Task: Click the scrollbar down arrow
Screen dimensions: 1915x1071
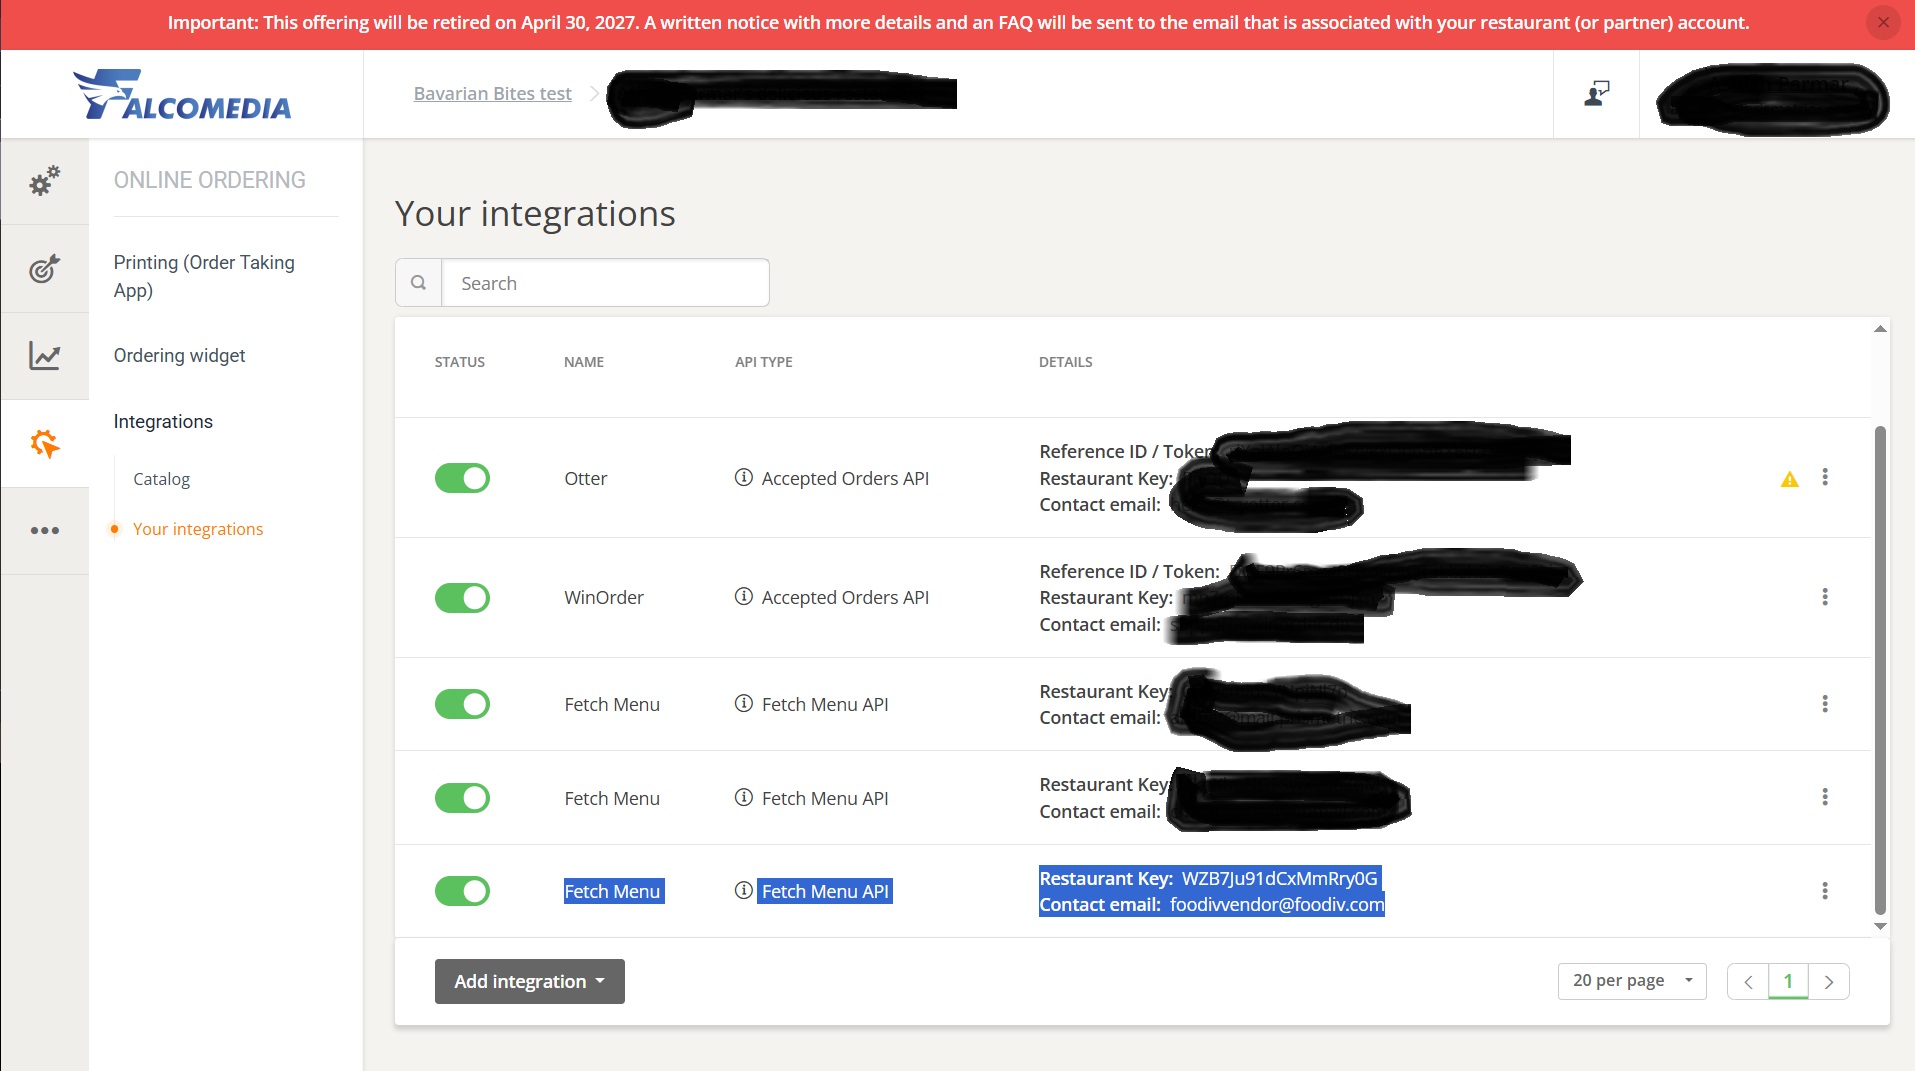Action: tap(1880, 926)
